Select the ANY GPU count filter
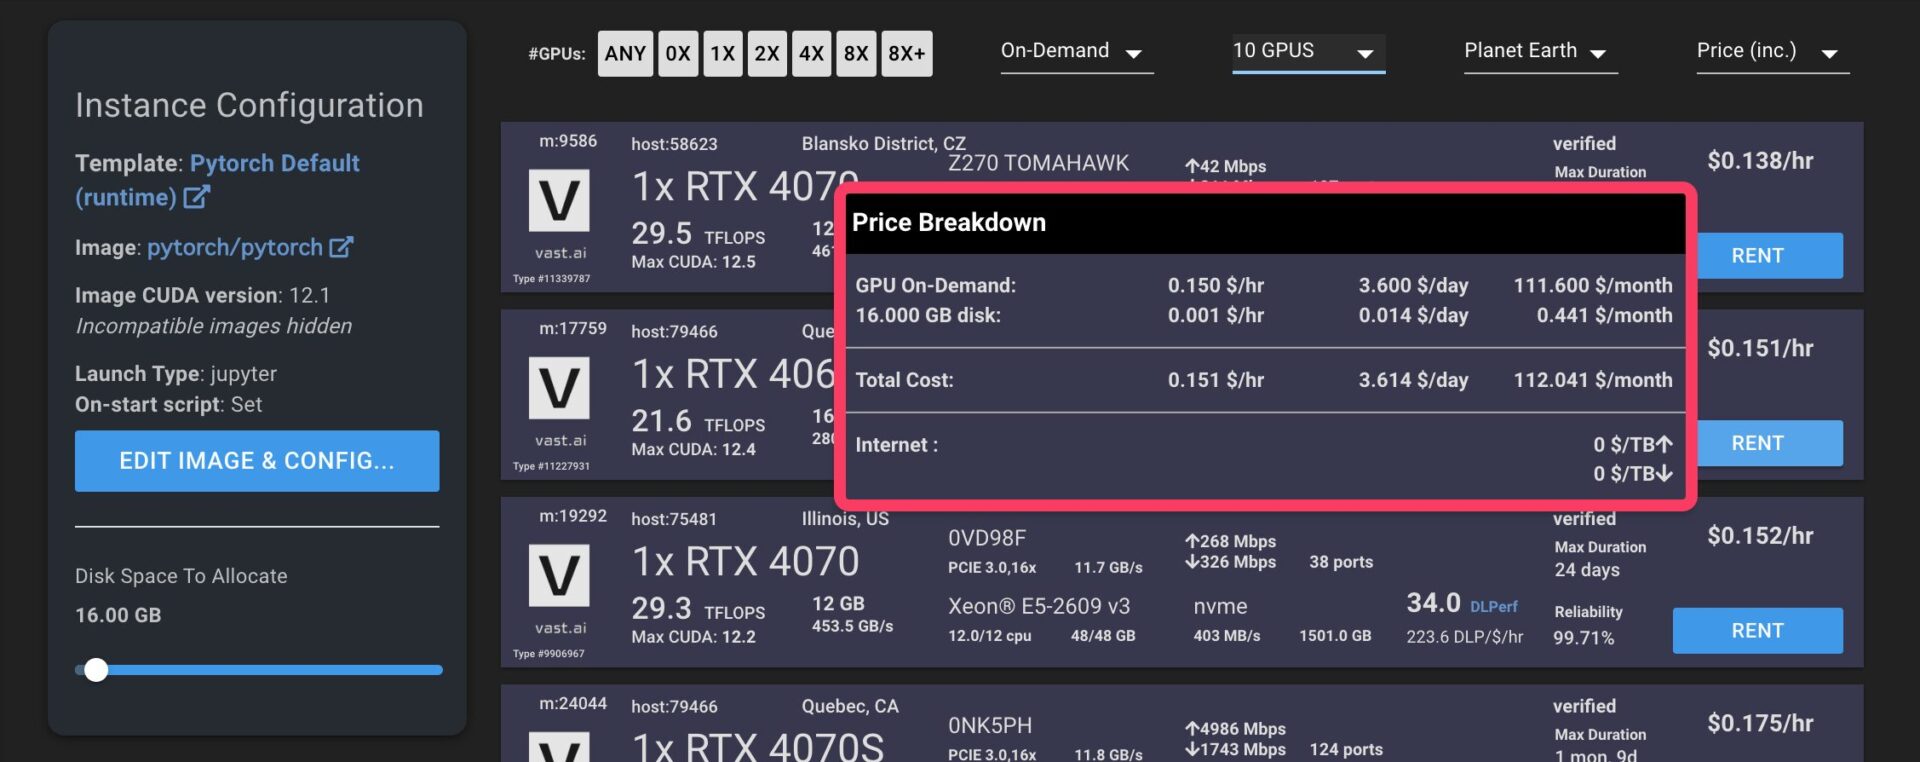This screenshot has height=762, width=1920. click(625, 53)
